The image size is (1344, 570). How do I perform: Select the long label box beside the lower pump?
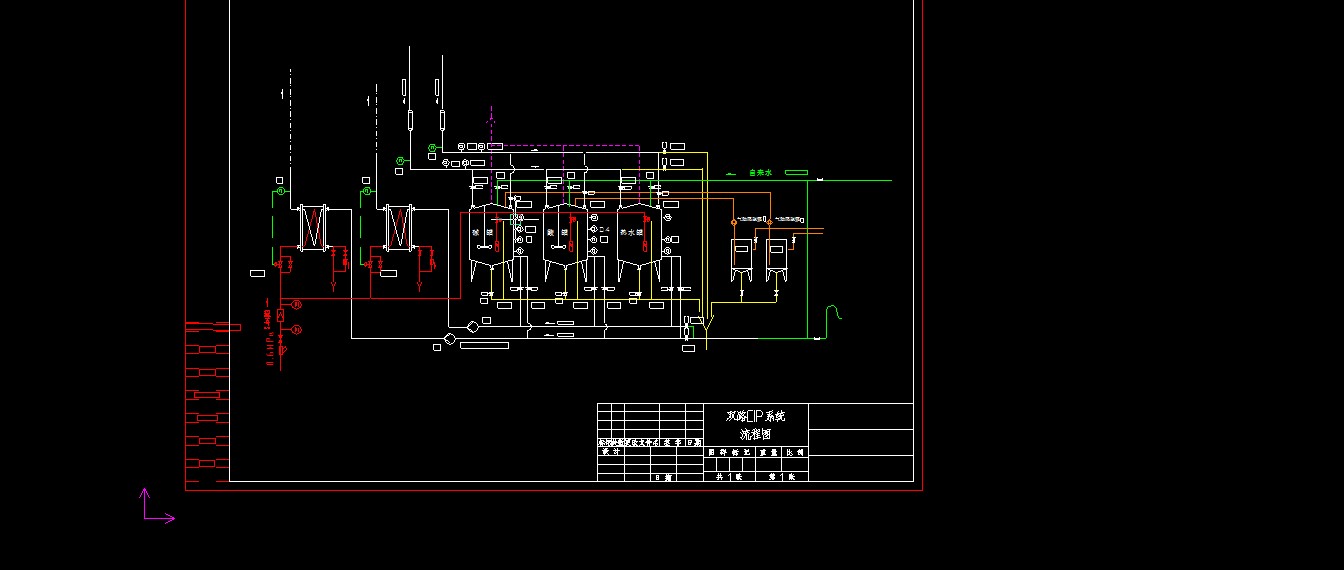484,345
